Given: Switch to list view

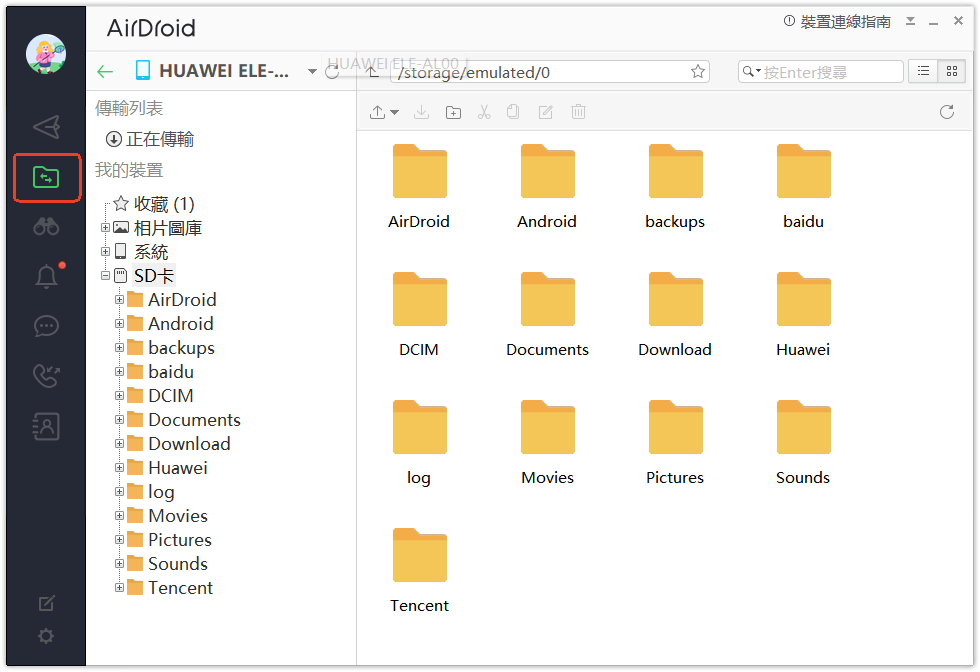Looking at the screenshot, I should pos(923,71).
